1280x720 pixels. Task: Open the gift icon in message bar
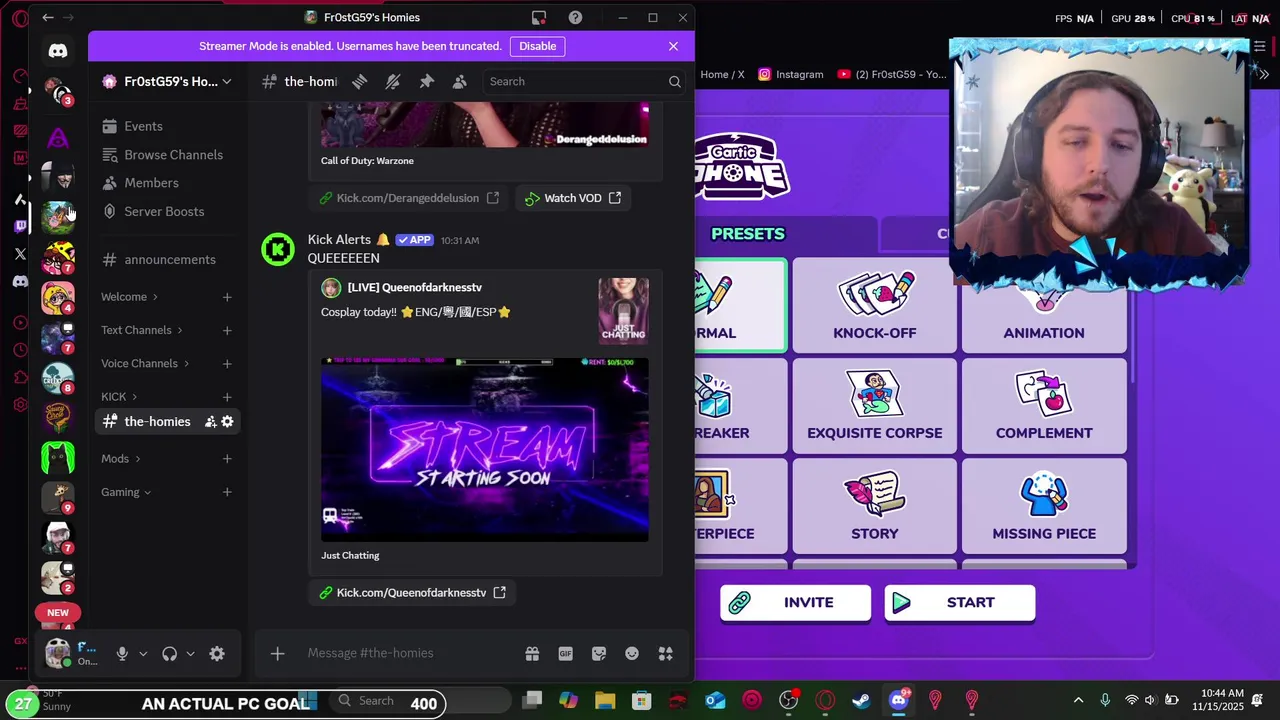click(532, 654)
